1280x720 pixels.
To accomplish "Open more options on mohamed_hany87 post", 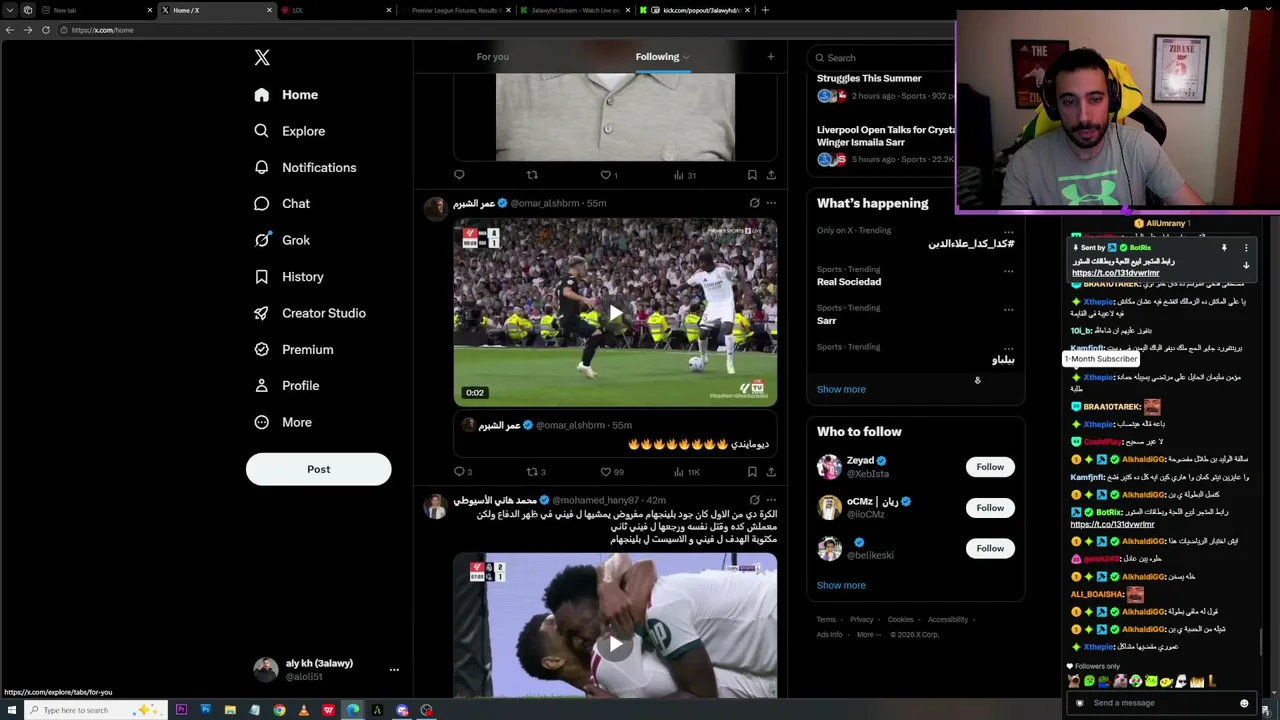I will [771, 500].
